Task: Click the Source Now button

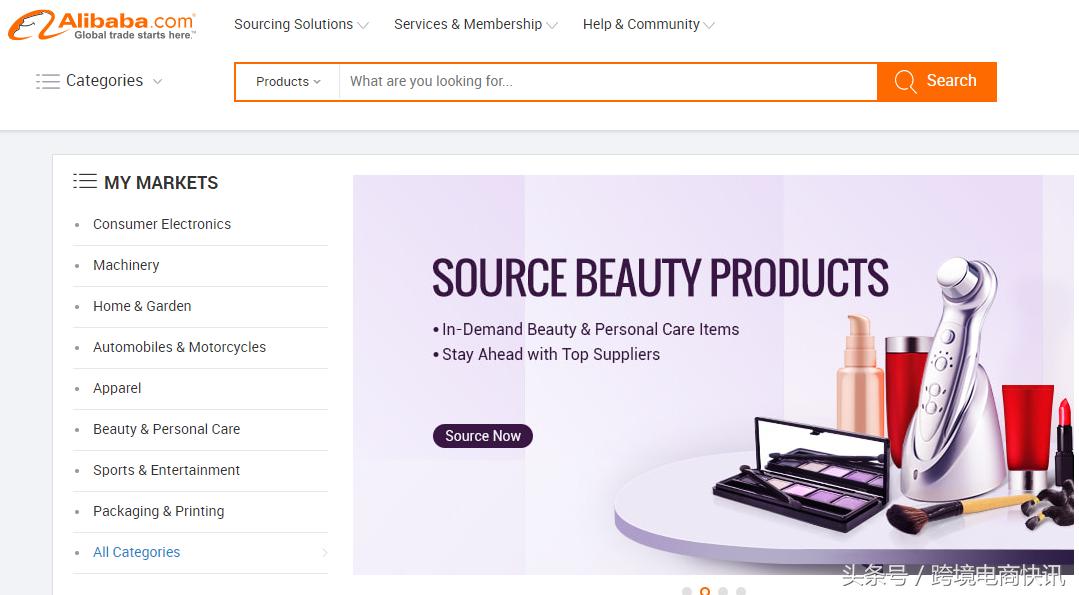Action: tap(483, 436)
